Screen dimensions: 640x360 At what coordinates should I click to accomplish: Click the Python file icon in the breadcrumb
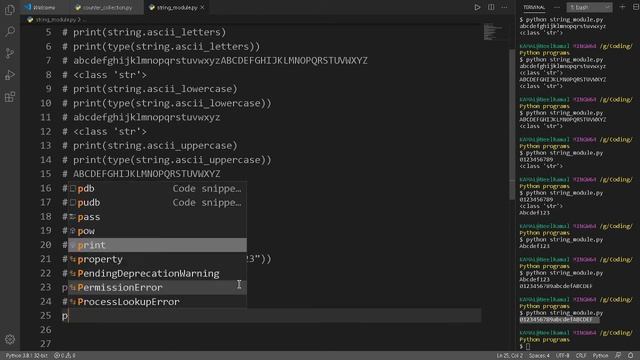[30, 19]
